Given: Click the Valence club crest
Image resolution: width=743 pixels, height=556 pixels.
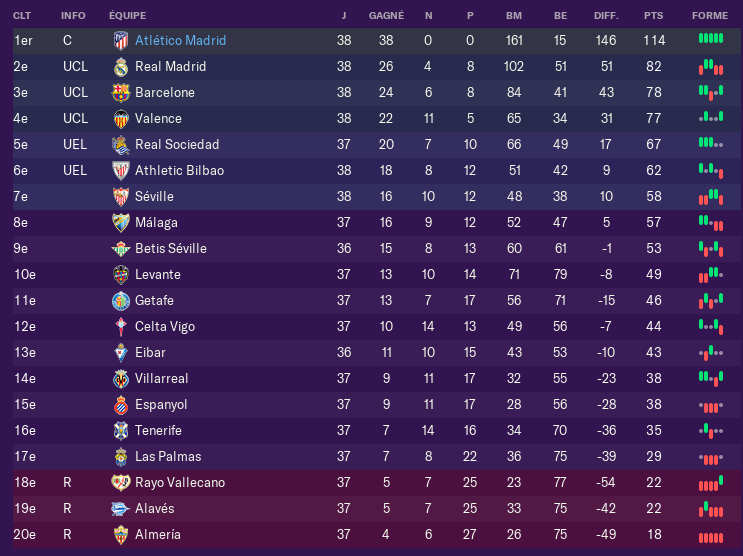Looking at the screenshot, I should coord(121,119).
